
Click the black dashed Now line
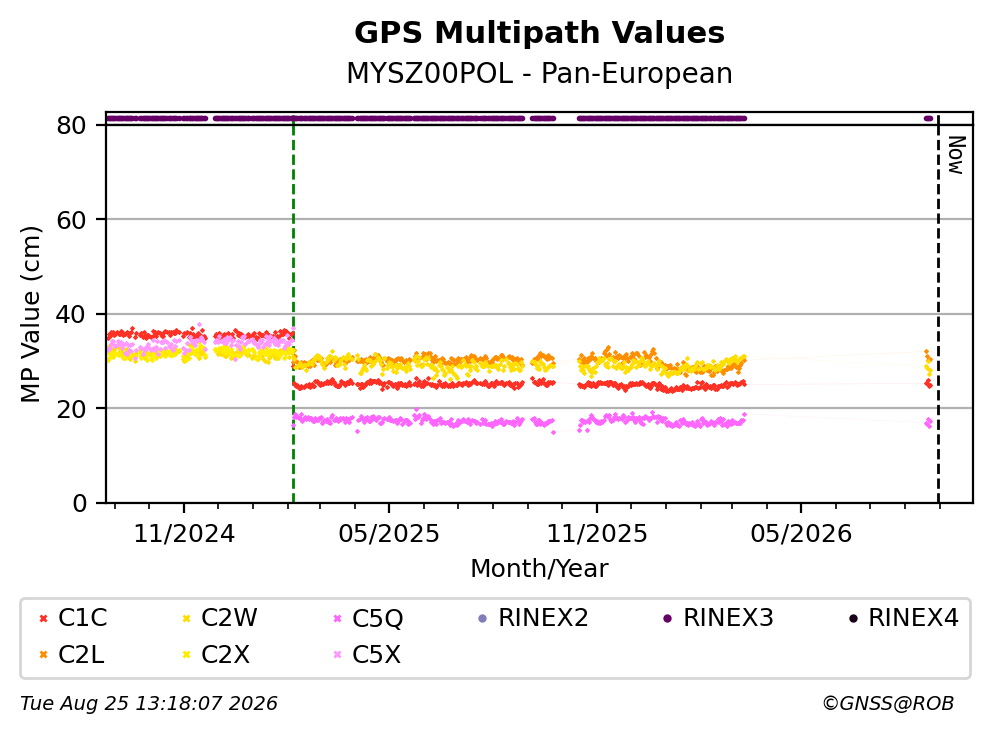938,310
